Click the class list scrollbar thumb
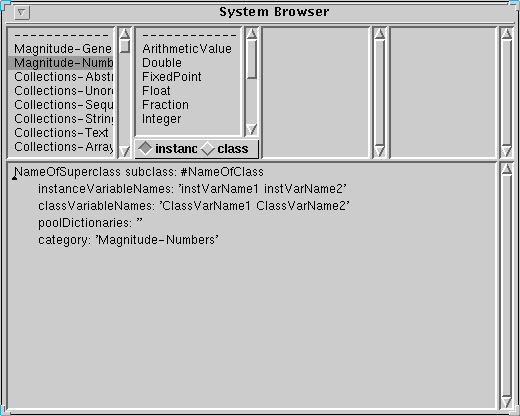 252,59
